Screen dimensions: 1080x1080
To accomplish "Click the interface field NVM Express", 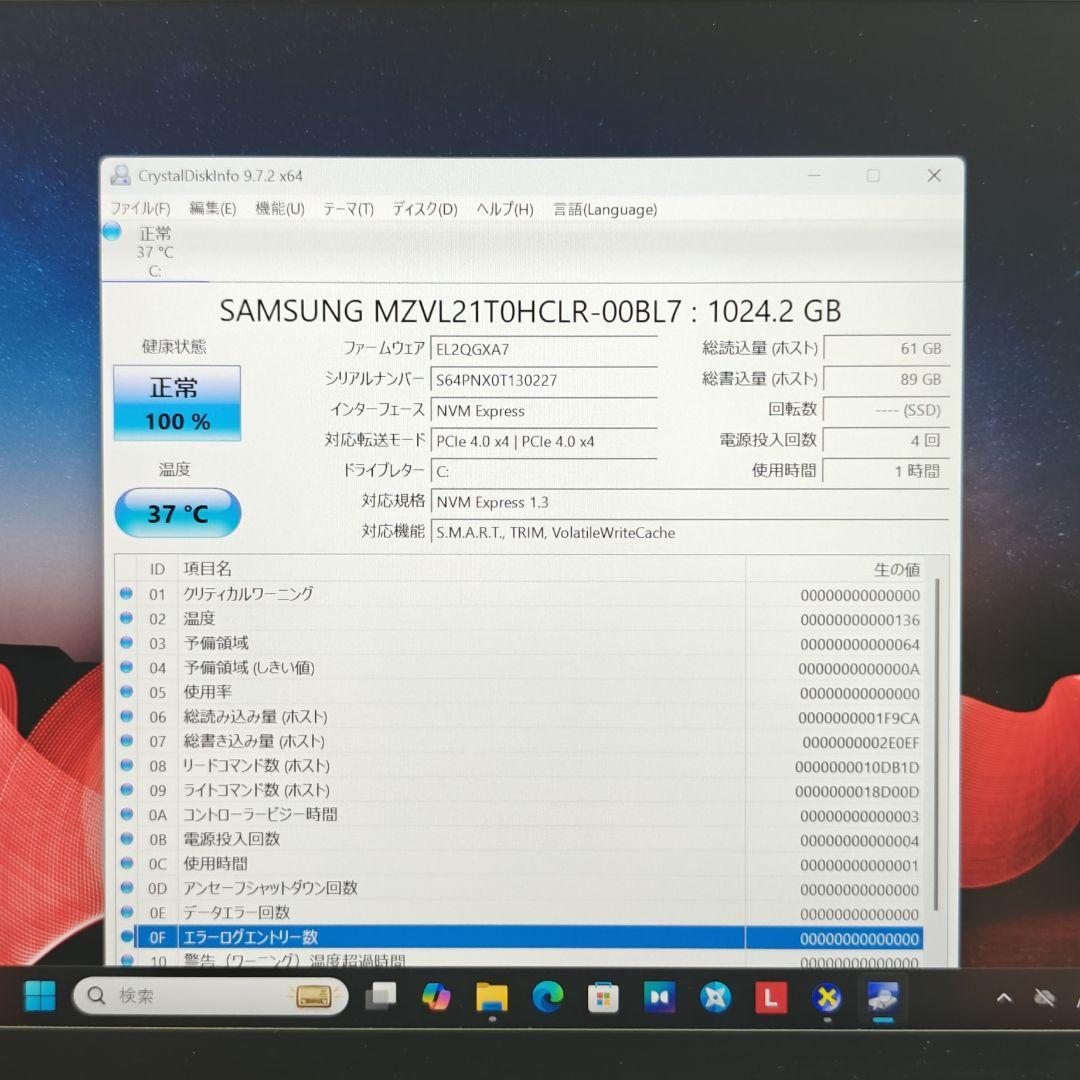I will coord(544,411).
